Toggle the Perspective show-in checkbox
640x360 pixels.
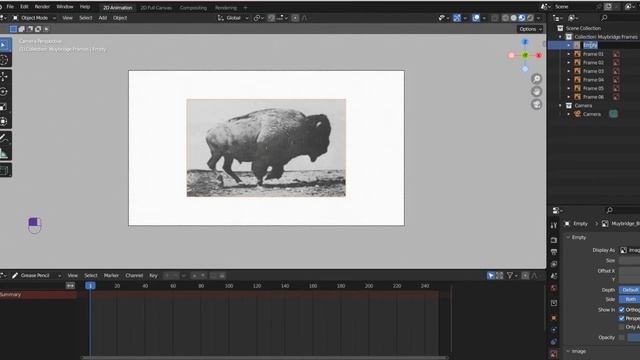point(622,318)
